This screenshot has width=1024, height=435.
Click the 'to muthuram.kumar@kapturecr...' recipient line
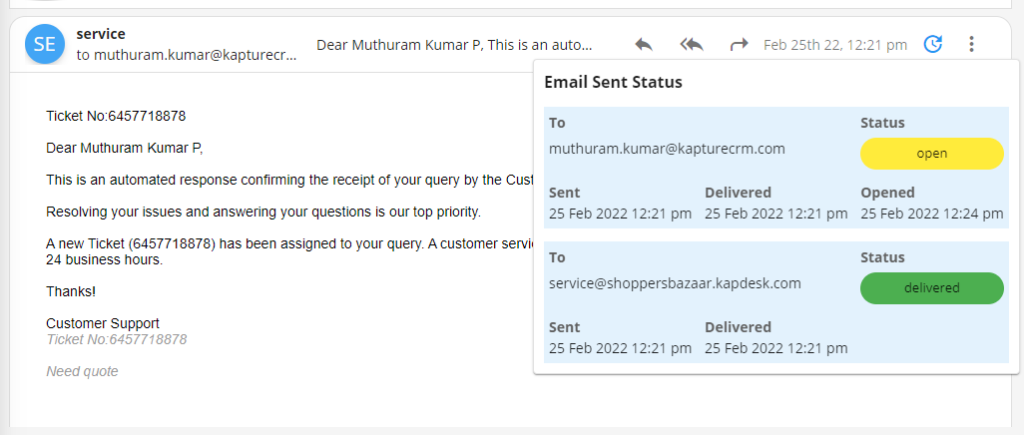click(x=186, y=55)
